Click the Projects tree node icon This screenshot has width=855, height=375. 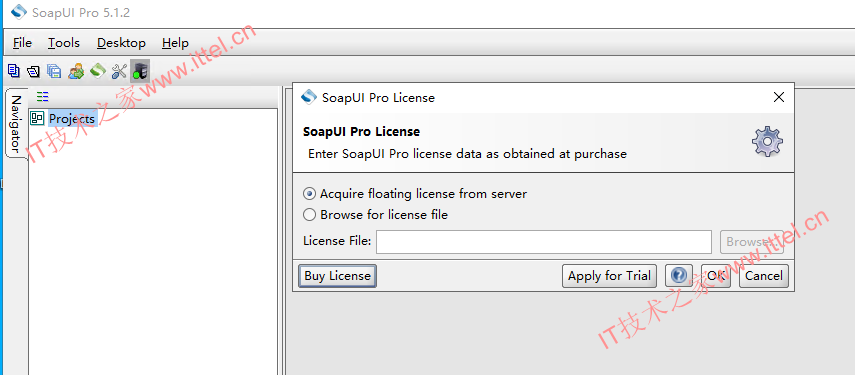pos(37,118)
